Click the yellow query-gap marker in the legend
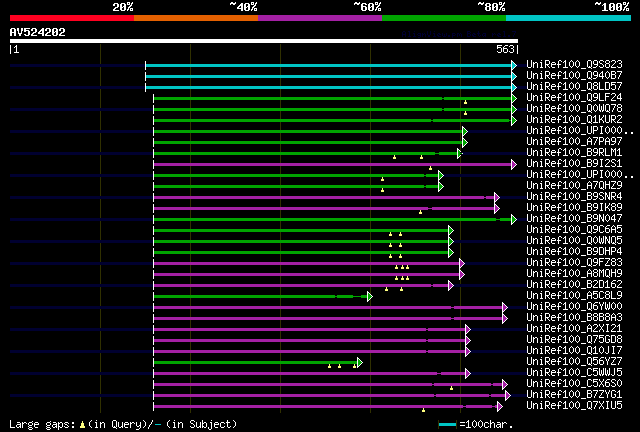The height and width of the screenshot is (432, 640). (x=82, y=425)
